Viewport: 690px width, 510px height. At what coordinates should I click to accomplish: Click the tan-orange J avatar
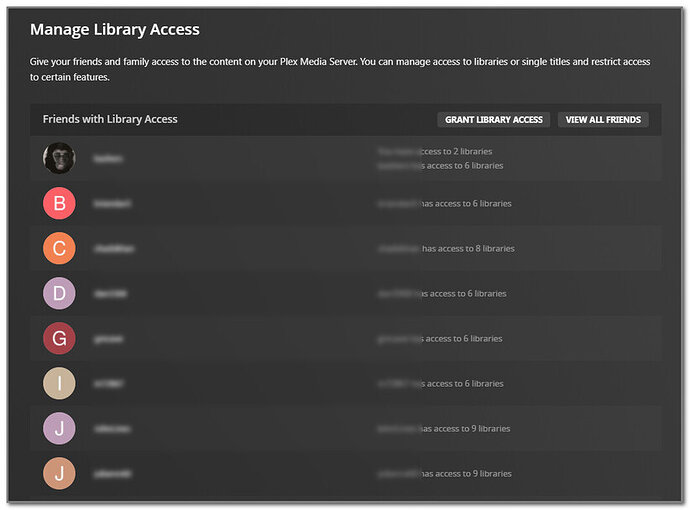59,473
